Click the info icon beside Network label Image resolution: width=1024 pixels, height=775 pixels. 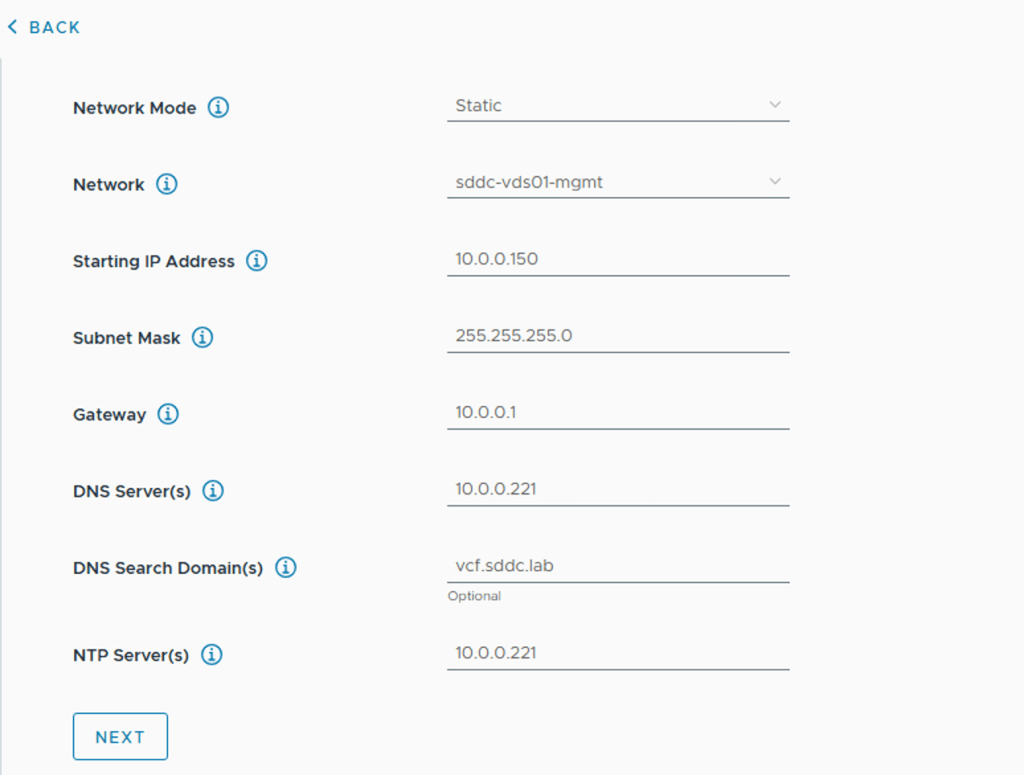pyautogui.click(x=167, y=184)
